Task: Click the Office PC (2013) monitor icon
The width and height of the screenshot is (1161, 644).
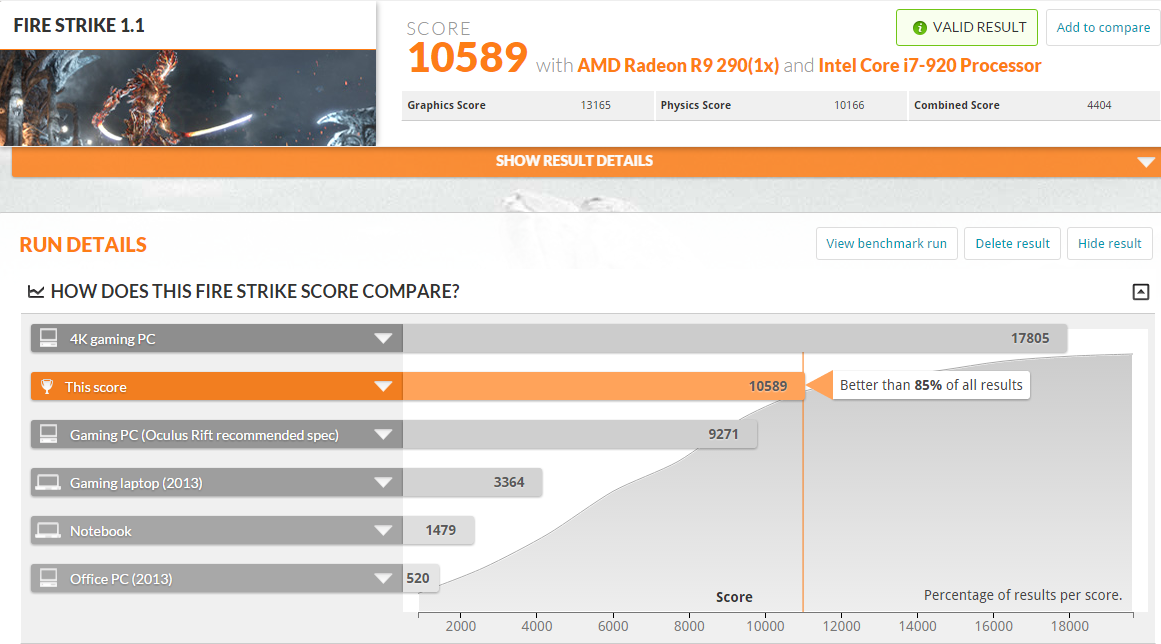Action: tap(49, 578)
